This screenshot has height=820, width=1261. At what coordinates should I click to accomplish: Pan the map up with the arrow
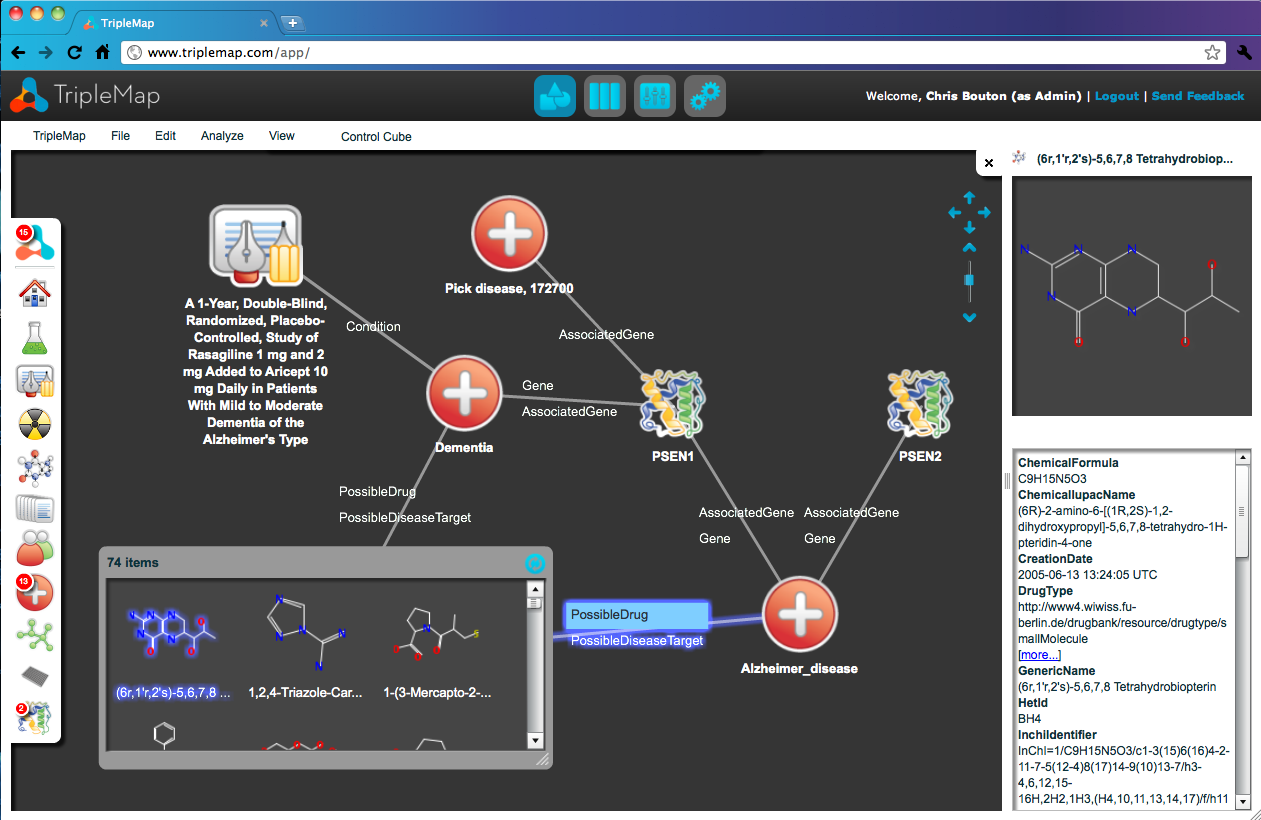(969, 198)
